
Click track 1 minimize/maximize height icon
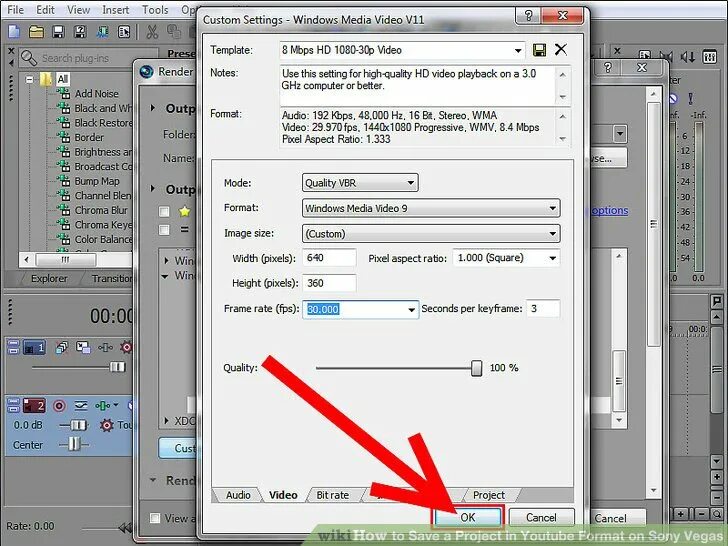coord(13,347)
